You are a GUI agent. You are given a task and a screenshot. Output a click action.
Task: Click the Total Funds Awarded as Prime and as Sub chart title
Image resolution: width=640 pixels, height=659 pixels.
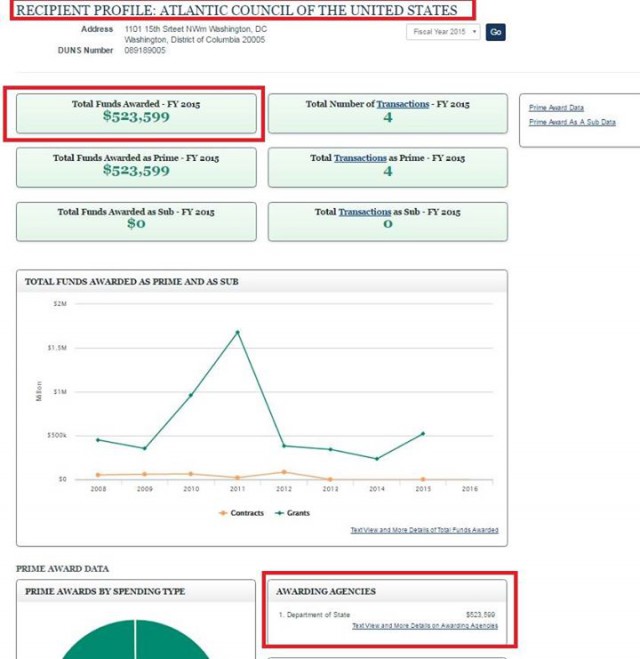click(x=132, y=282)
